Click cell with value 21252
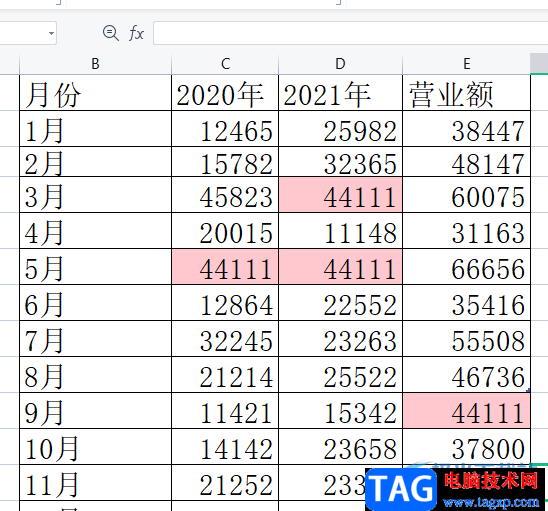 coord(225,483)
